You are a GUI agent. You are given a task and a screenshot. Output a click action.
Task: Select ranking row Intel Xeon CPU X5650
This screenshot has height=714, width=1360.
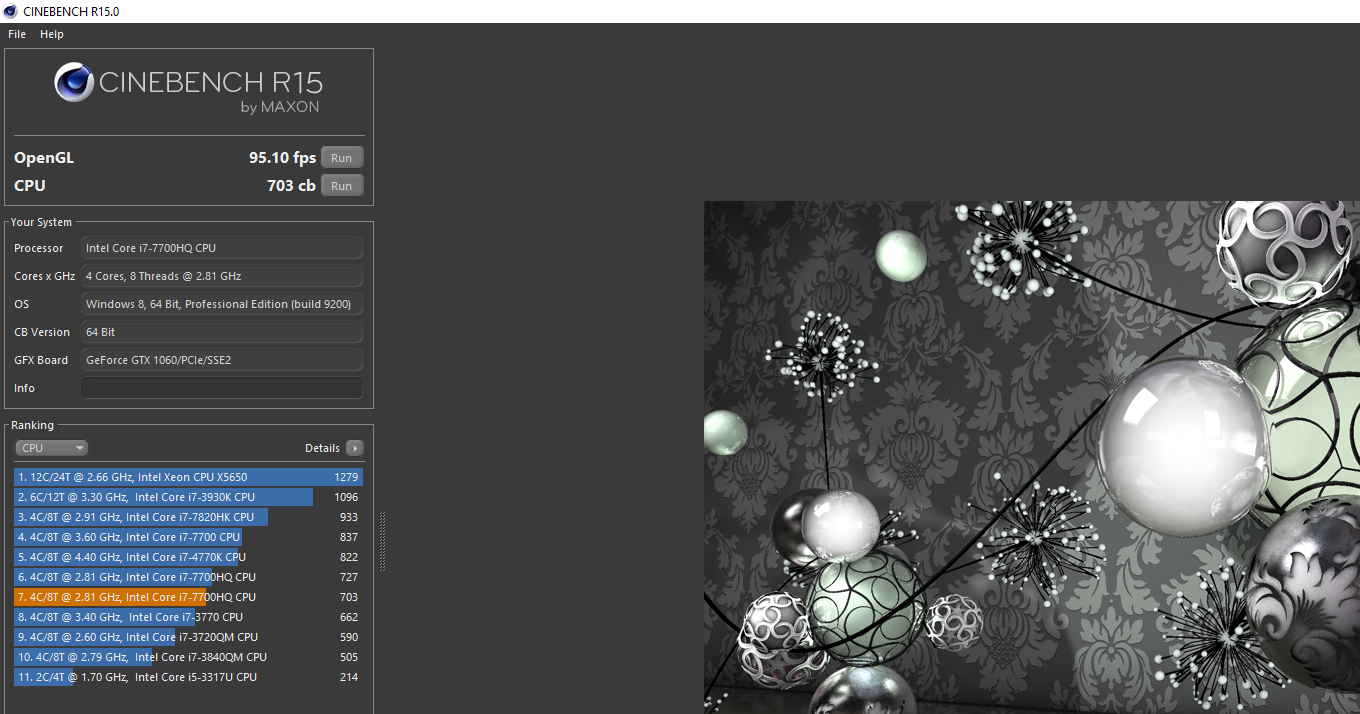pyautogui.click(x=188, y=477)
